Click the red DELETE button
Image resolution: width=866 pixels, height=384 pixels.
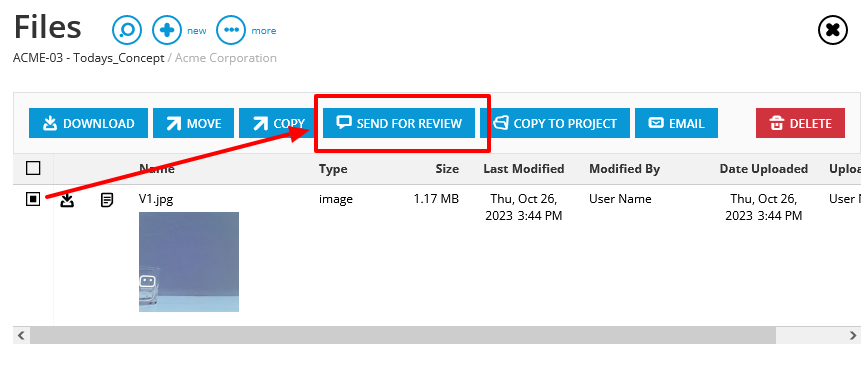click(x=800, y=123)
